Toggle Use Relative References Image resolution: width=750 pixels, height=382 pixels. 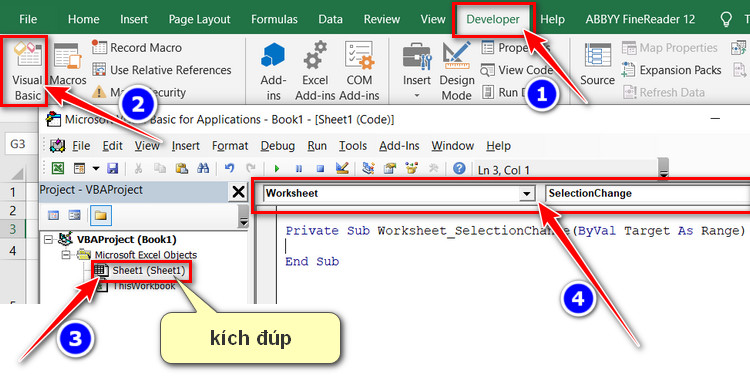(x=162, y=70)
